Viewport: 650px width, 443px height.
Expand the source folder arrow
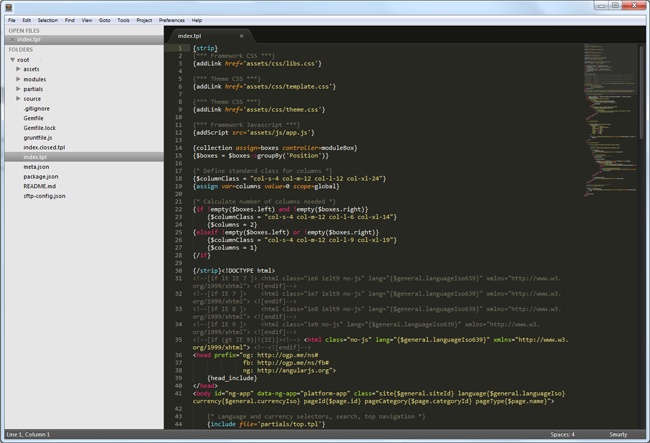click(x=18, y=99)
